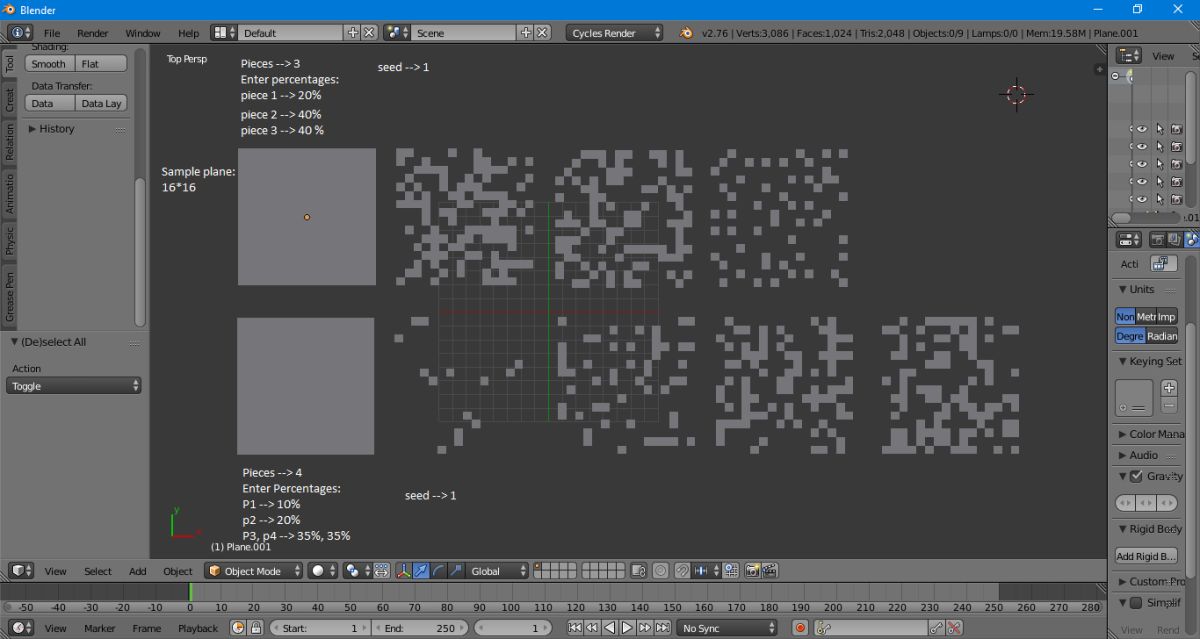The height and width of the screenshot is (639, 1200).
Task: Toggle the preview range clock icon
Action: pos(238,628)
